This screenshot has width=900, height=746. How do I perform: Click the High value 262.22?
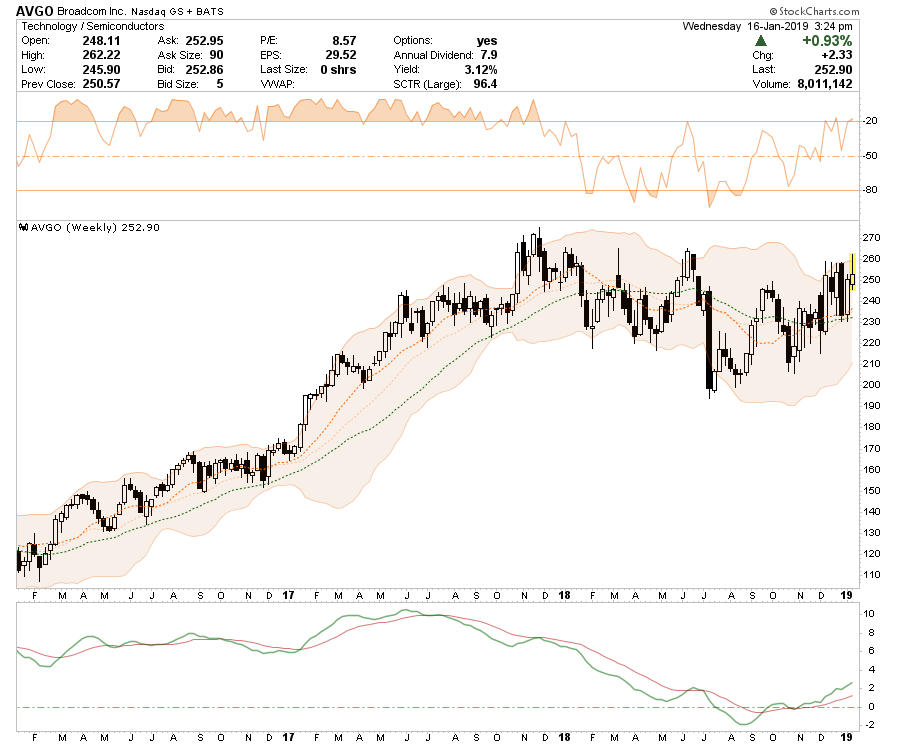click(102, 55)
